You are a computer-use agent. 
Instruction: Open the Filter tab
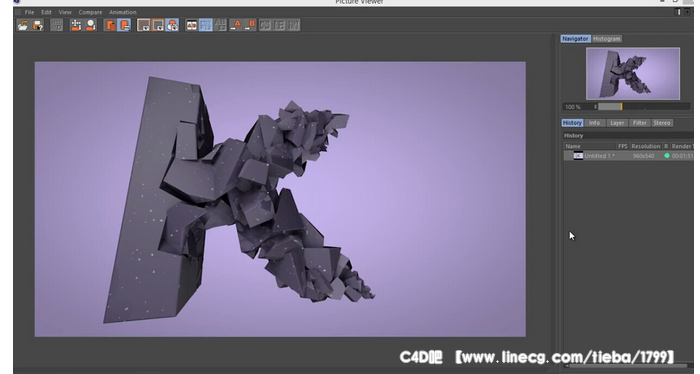pos(639,123)
